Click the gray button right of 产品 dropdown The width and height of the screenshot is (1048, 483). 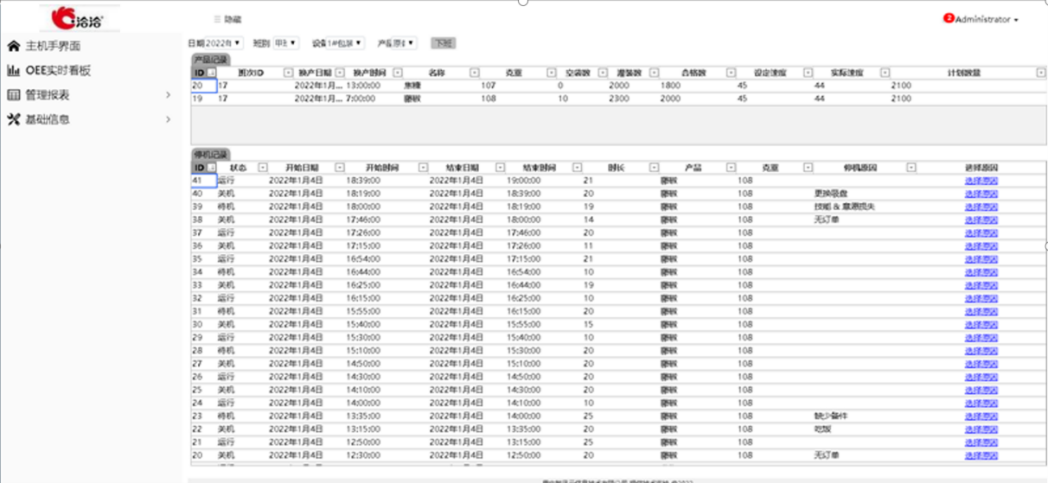[443, 43]
